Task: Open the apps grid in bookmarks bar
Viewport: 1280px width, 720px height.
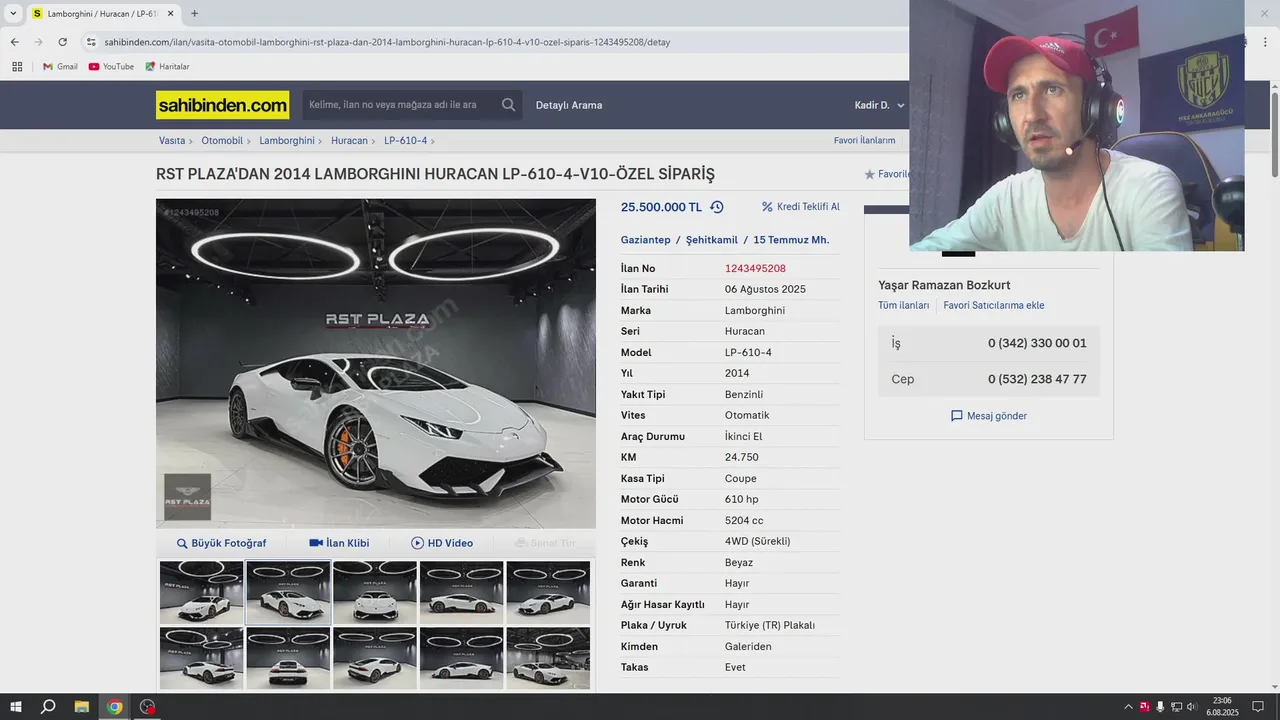Action: [x=17, y=67]
